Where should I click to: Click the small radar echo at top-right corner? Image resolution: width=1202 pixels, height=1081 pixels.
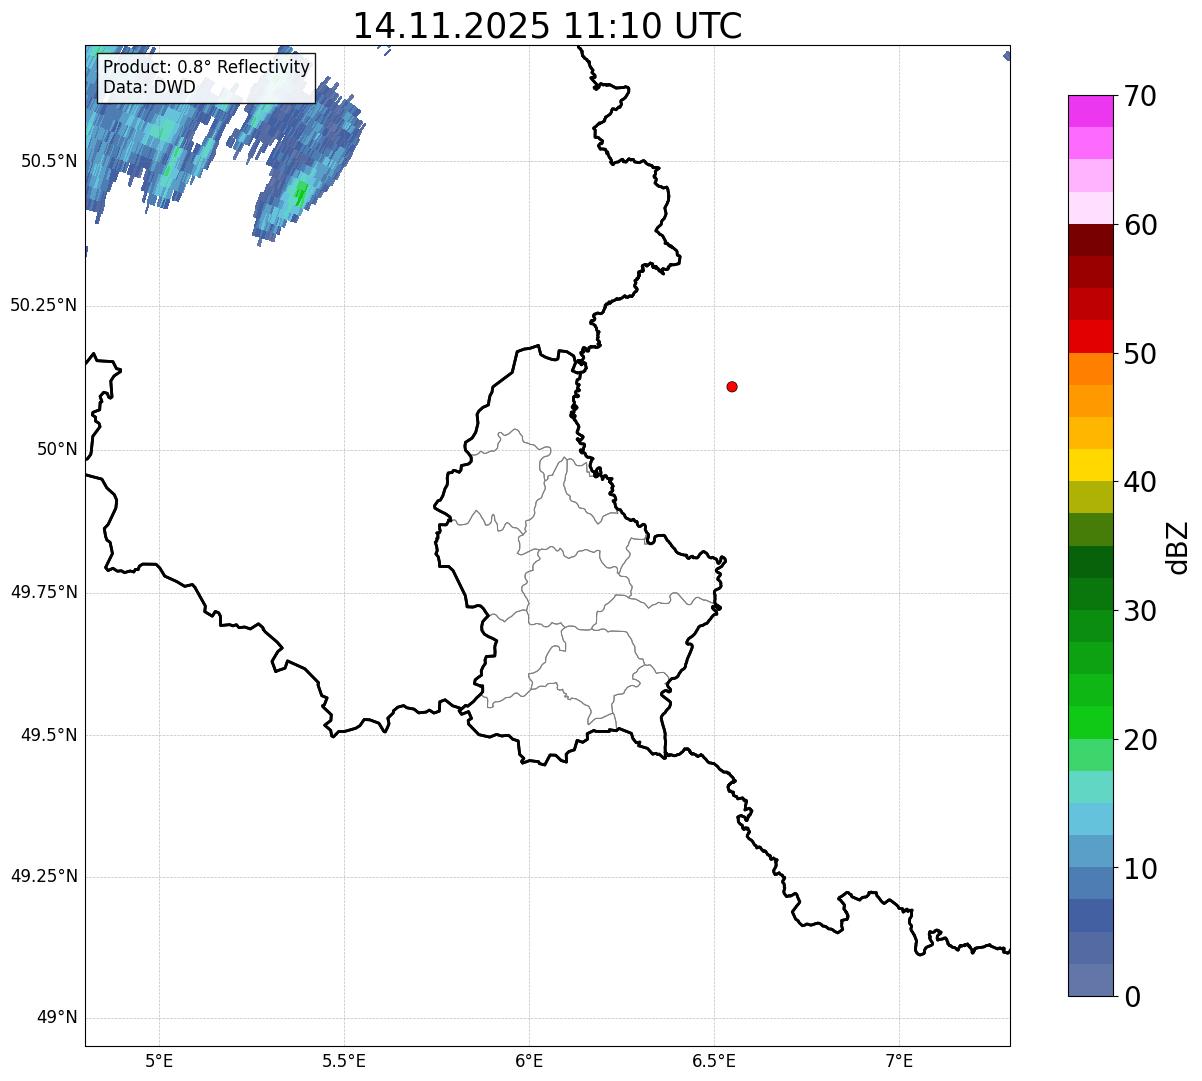(1006, 56)
